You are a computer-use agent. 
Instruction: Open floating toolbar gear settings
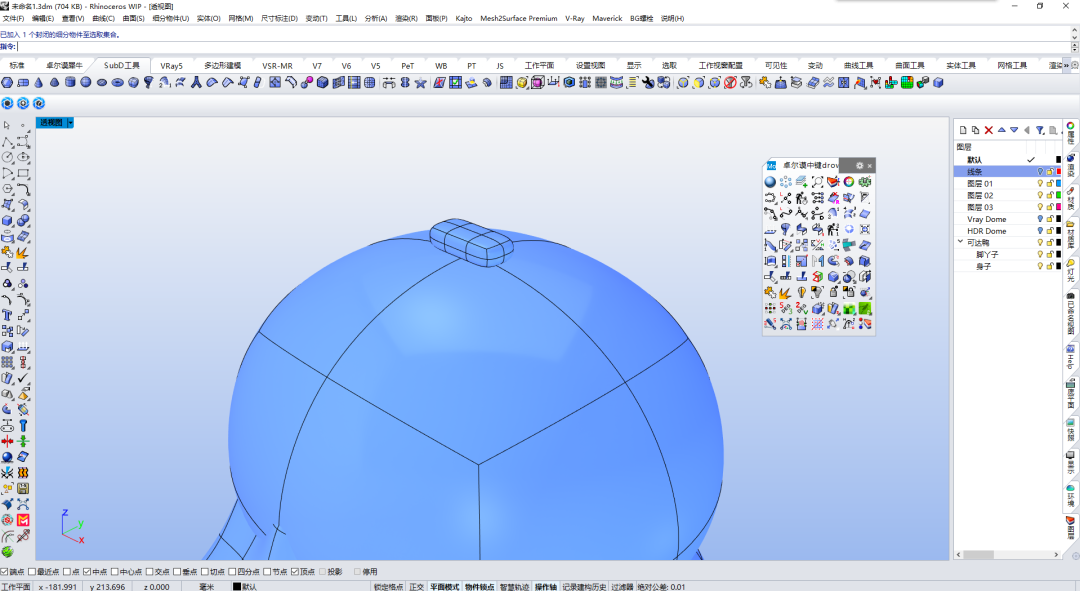[x=859, y=165]
